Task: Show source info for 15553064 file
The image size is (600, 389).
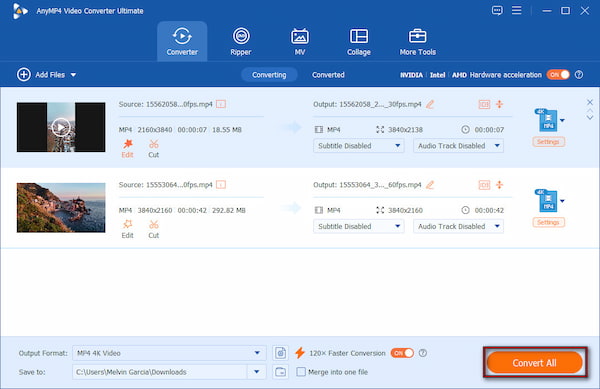Action: coord(221,185)
